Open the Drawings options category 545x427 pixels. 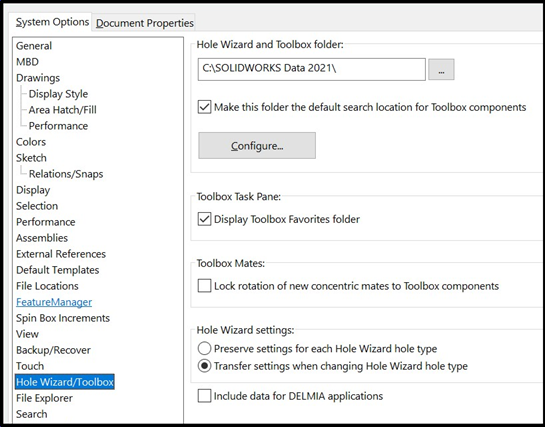(38, 78)
